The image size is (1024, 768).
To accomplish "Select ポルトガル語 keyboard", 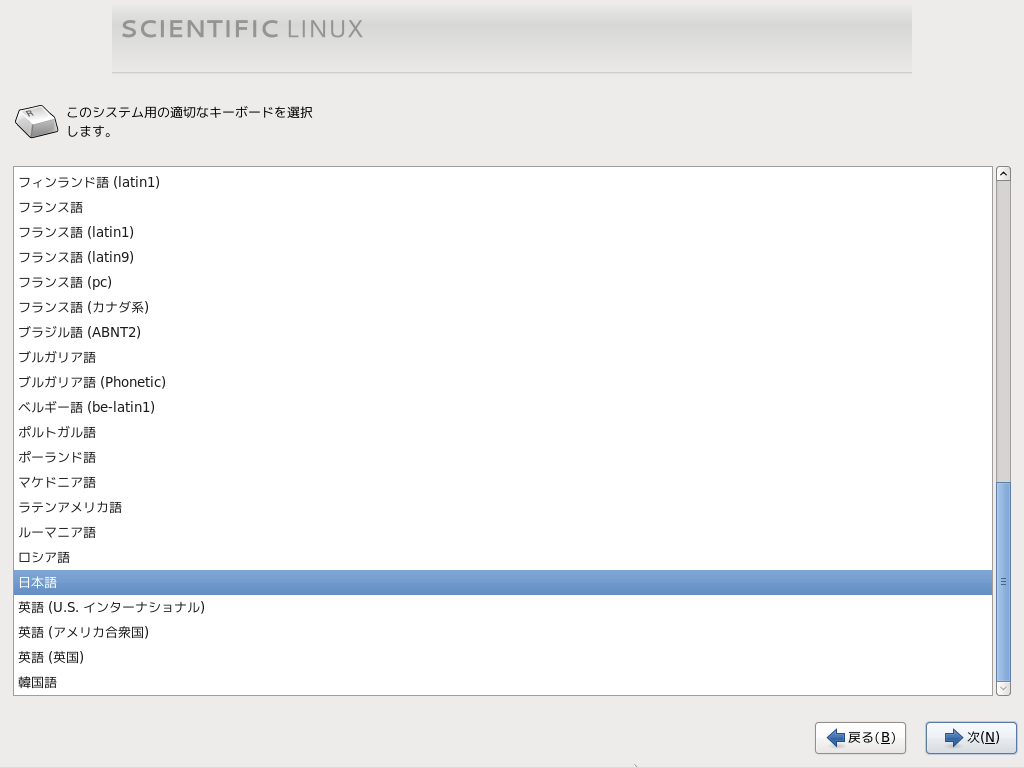I will point(502,432).
